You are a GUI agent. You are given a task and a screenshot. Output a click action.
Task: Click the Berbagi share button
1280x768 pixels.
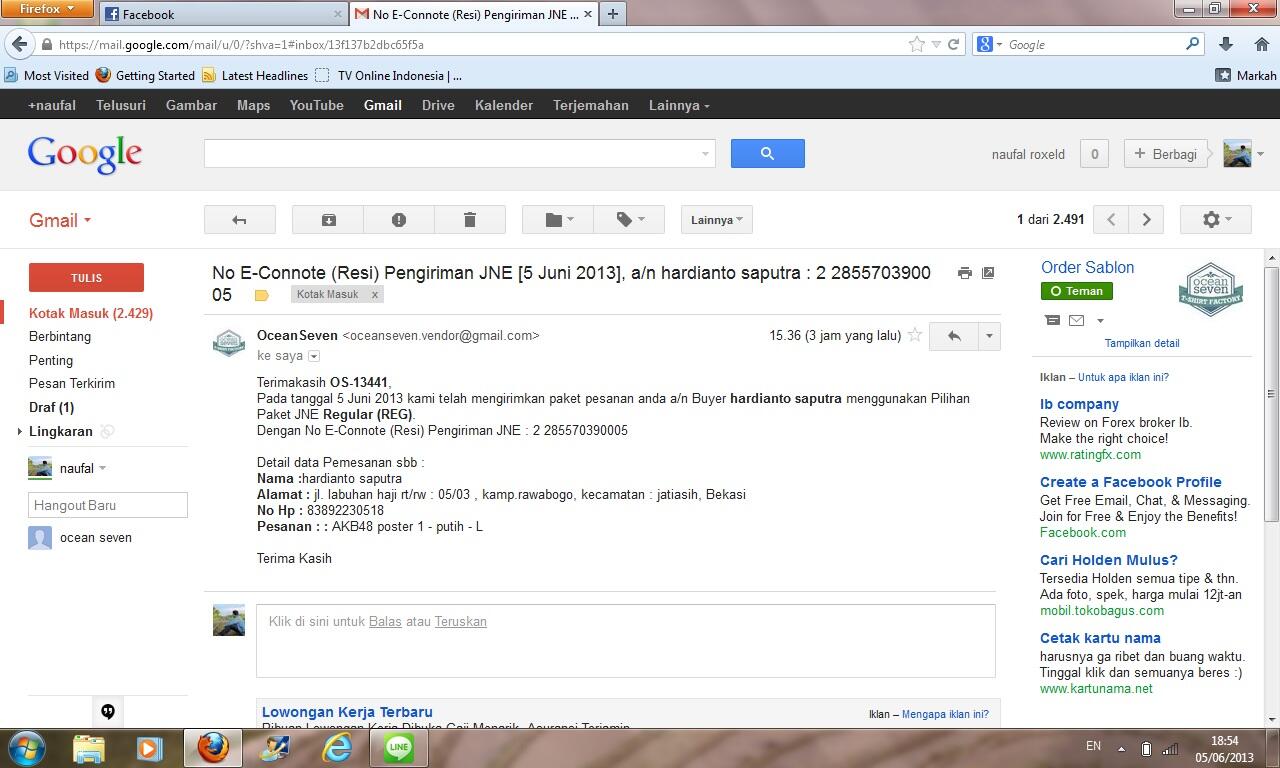coord(1165,154)
